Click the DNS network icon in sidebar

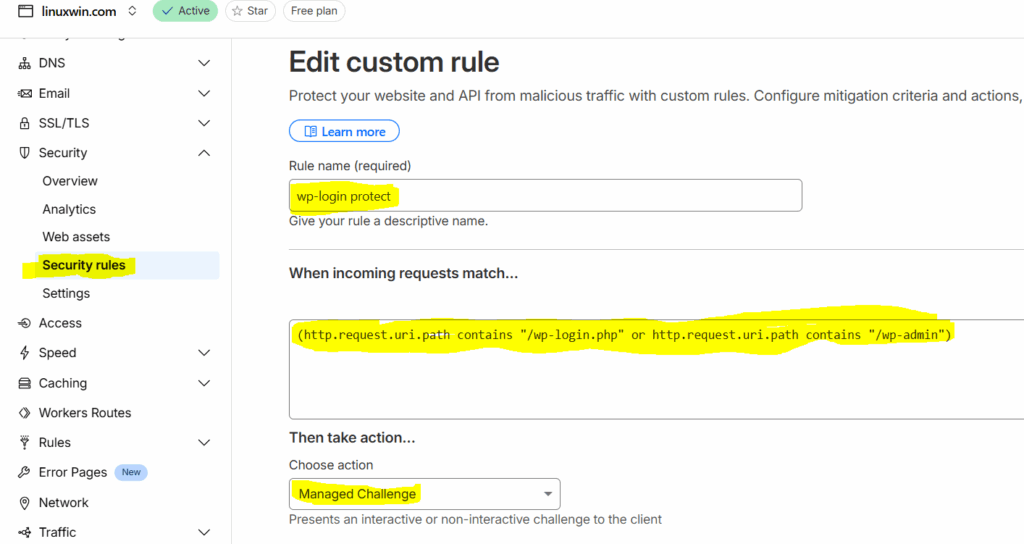(24, 63)
